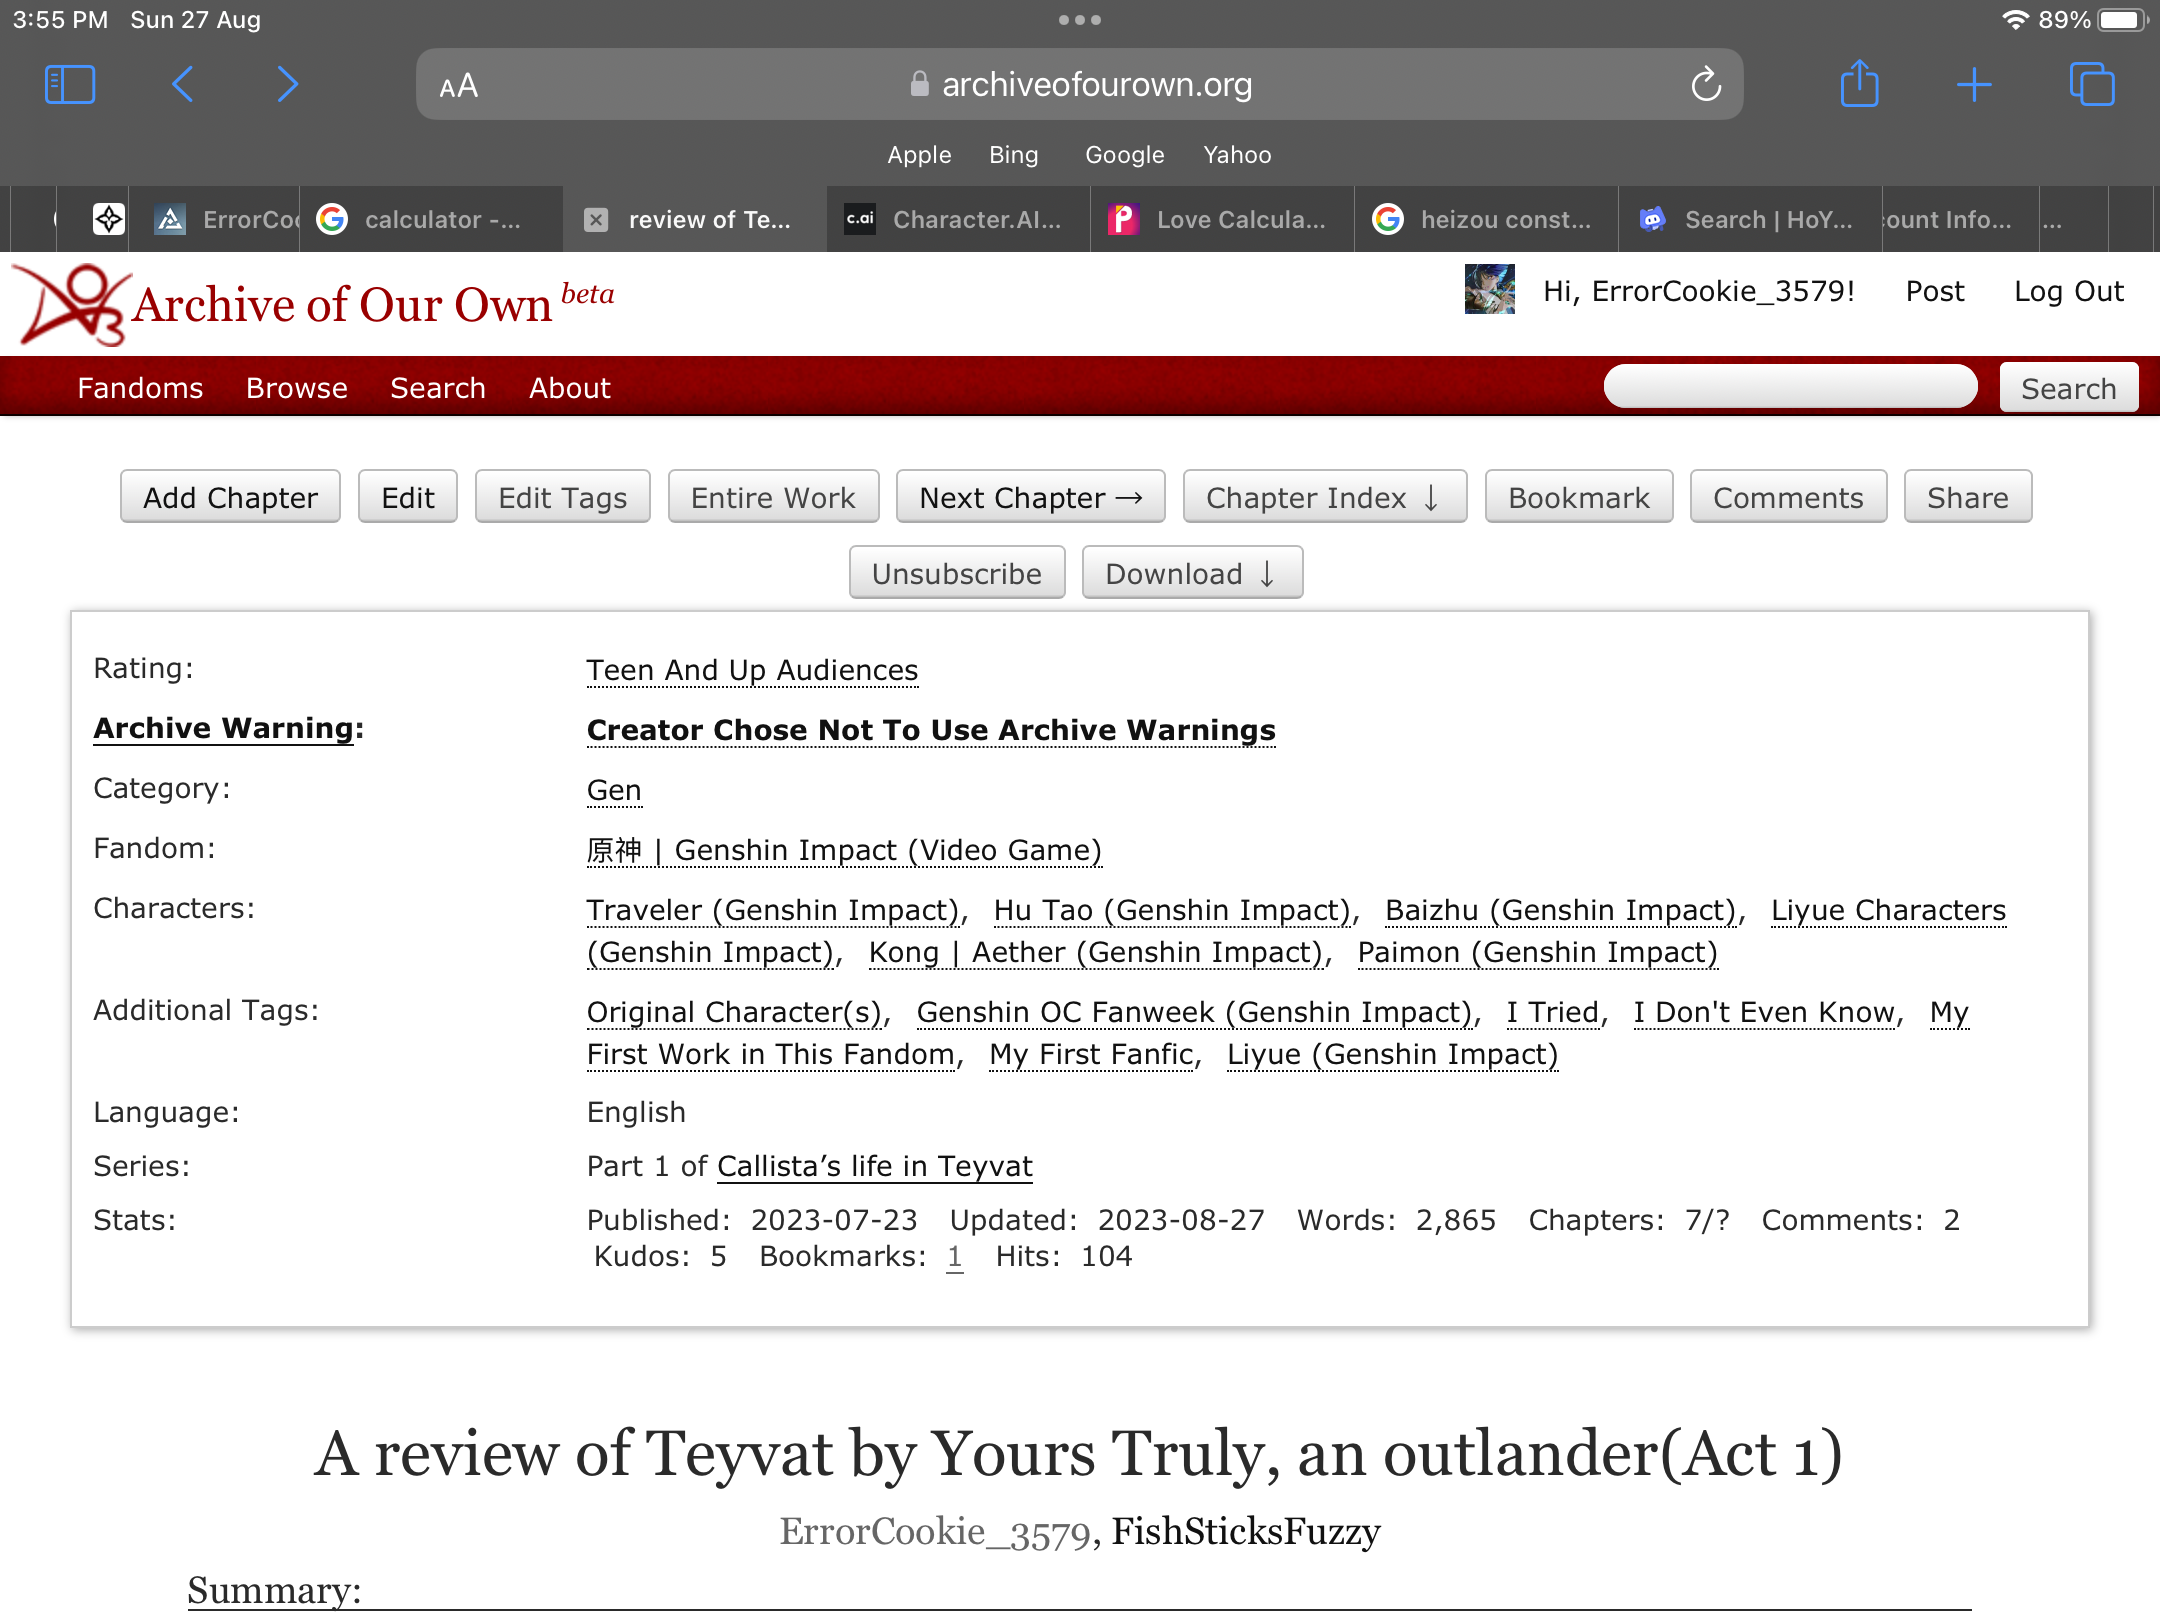Image resolution: width=2160 pixels, height=1620 pixels.
Task: Go back with the back arrow
Action: (183, 85)
